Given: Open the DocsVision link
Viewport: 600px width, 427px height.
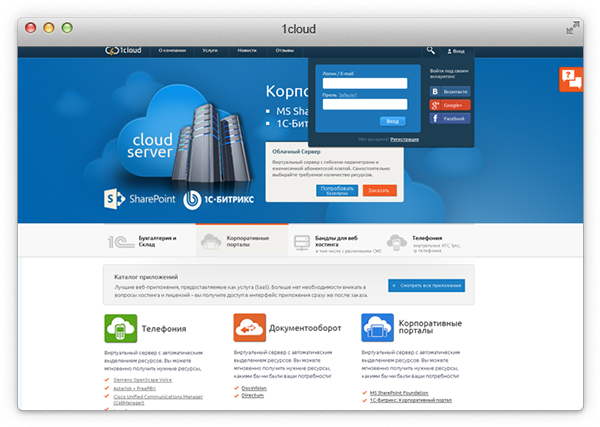Looking at the screenshot, I should pos(254,388).
